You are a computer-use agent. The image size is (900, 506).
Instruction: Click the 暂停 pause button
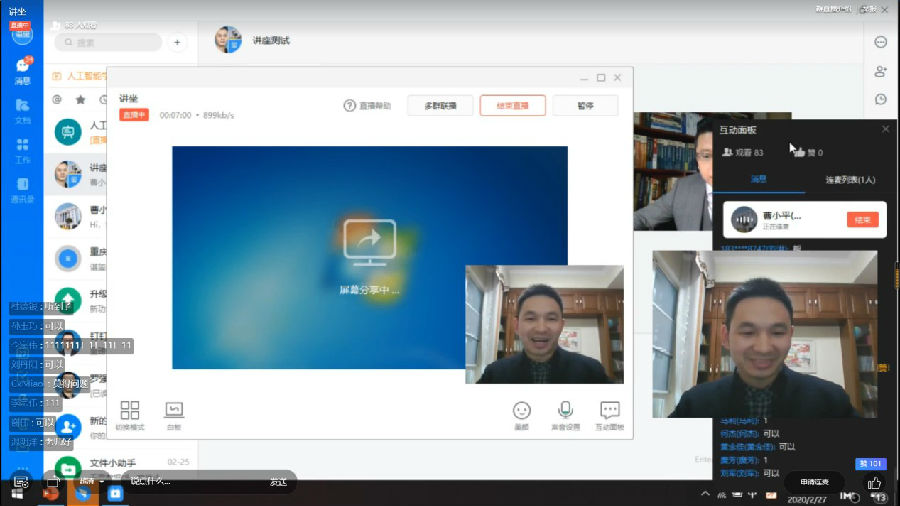point(585,106)
